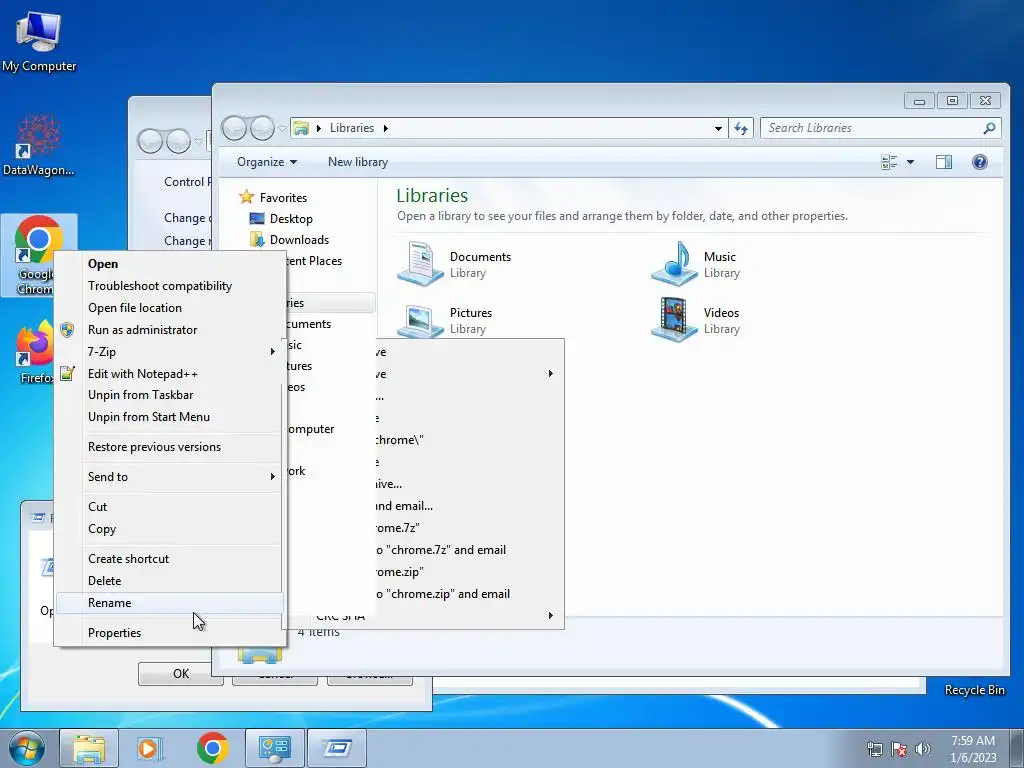Click the Back arrow in Libraries window
Screen dimensions: 1024x768
(x=234, y=128)
